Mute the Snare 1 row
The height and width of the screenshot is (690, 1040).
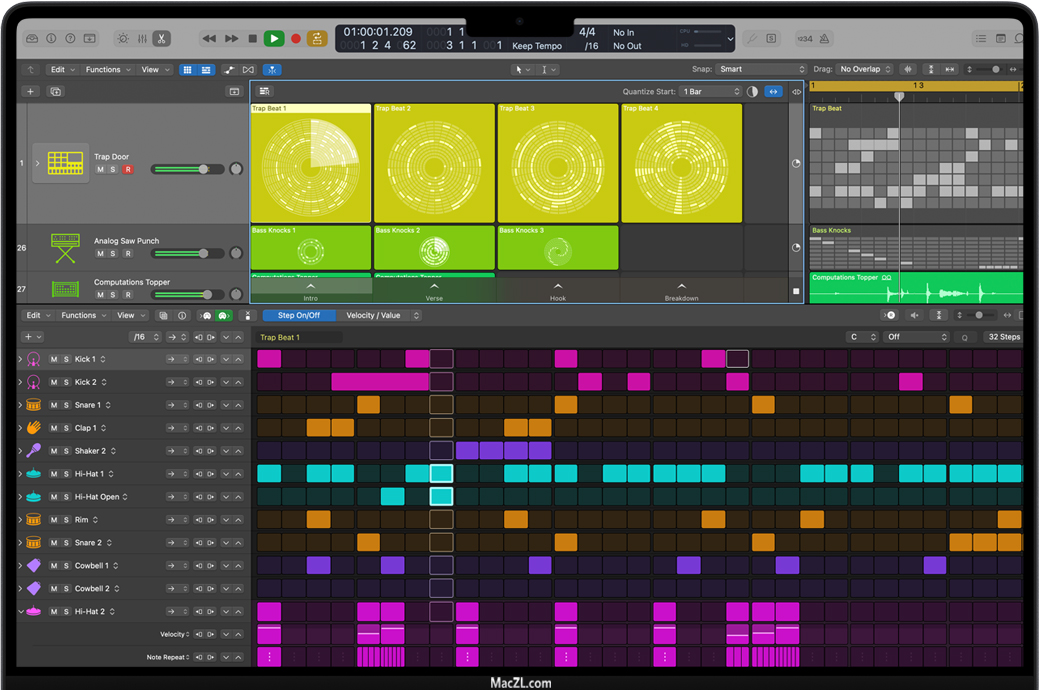(x=54, y=405)
